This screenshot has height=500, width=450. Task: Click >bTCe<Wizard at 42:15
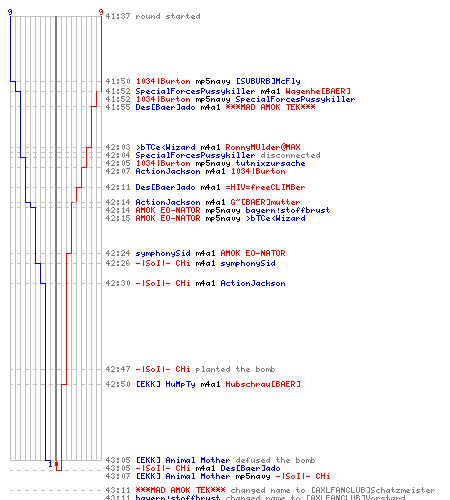tap(275, 218)
